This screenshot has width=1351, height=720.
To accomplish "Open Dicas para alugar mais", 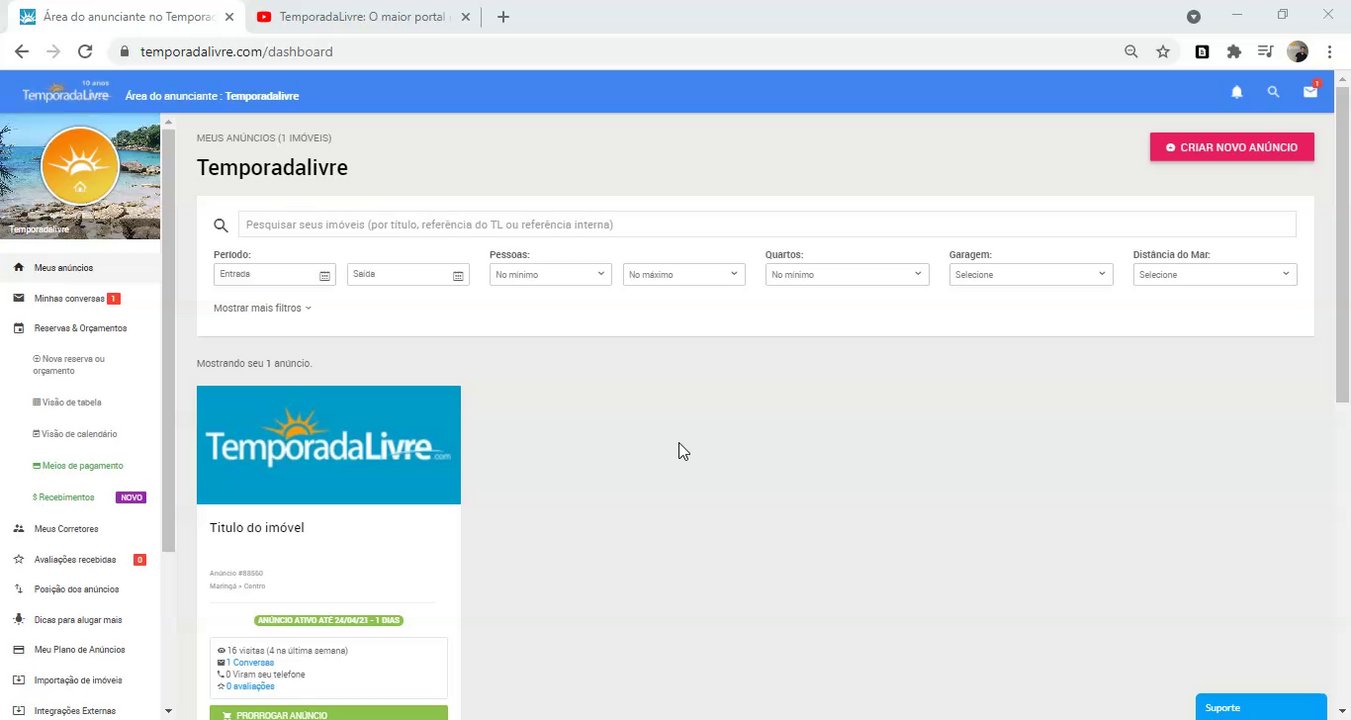I will point(80,620).
